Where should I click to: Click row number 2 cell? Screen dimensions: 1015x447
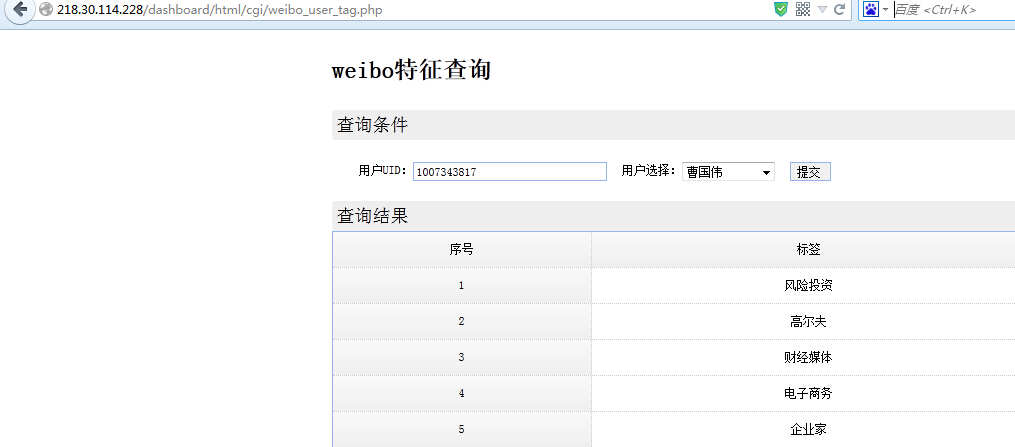click(x=462, y=322)
